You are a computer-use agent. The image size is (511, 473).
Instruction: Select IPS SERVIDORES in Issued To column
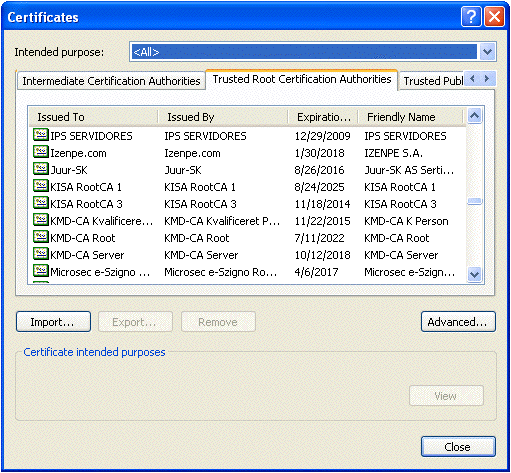(91, 136)
